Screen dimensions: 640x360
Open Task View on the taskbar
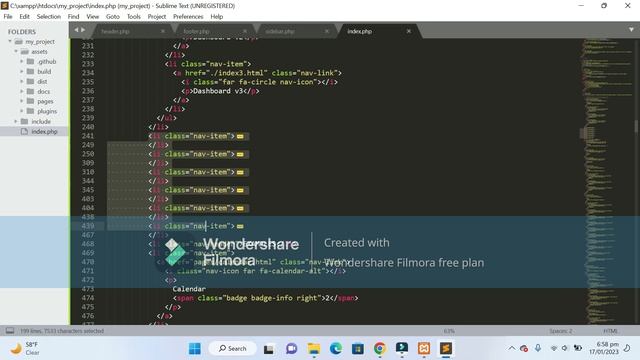tap(269, 349)
